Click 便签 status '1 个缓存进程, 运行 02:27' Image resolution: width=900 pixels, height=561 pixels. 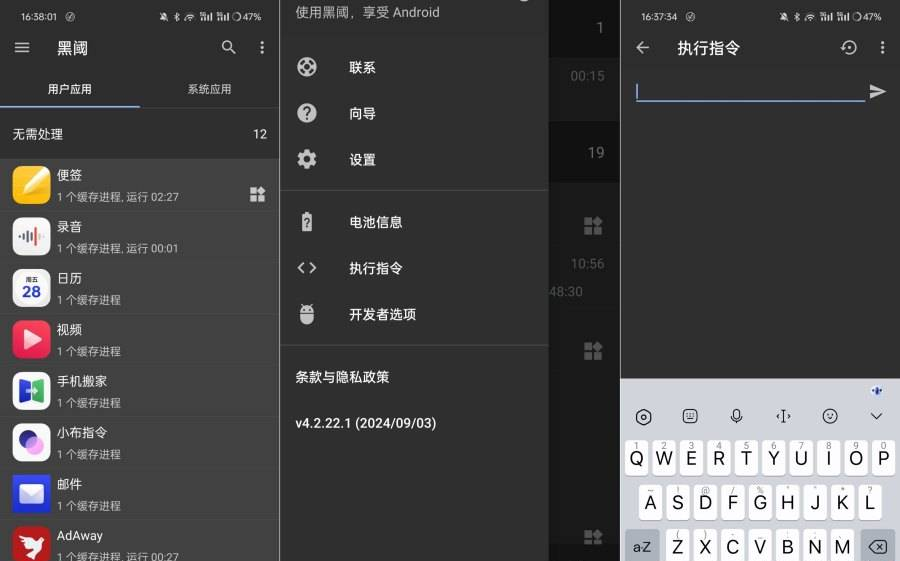pyautogui.click(x=118, y=197)
